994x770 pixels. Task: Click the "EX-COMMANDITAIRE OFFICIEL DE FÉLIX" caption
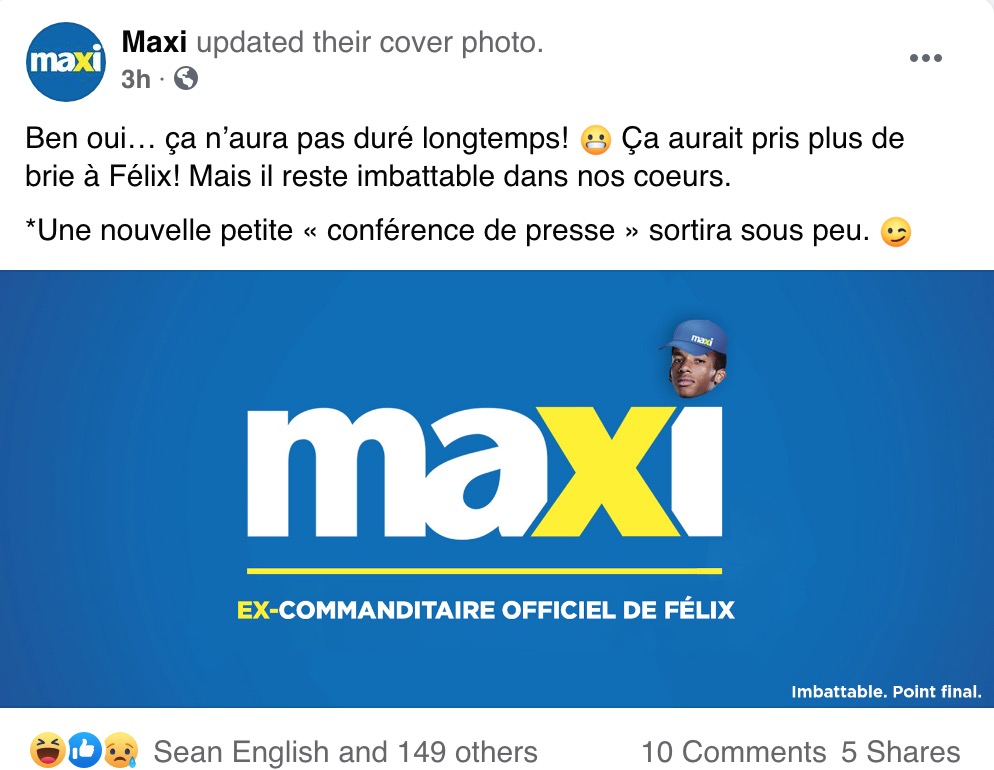click(485, 609)
